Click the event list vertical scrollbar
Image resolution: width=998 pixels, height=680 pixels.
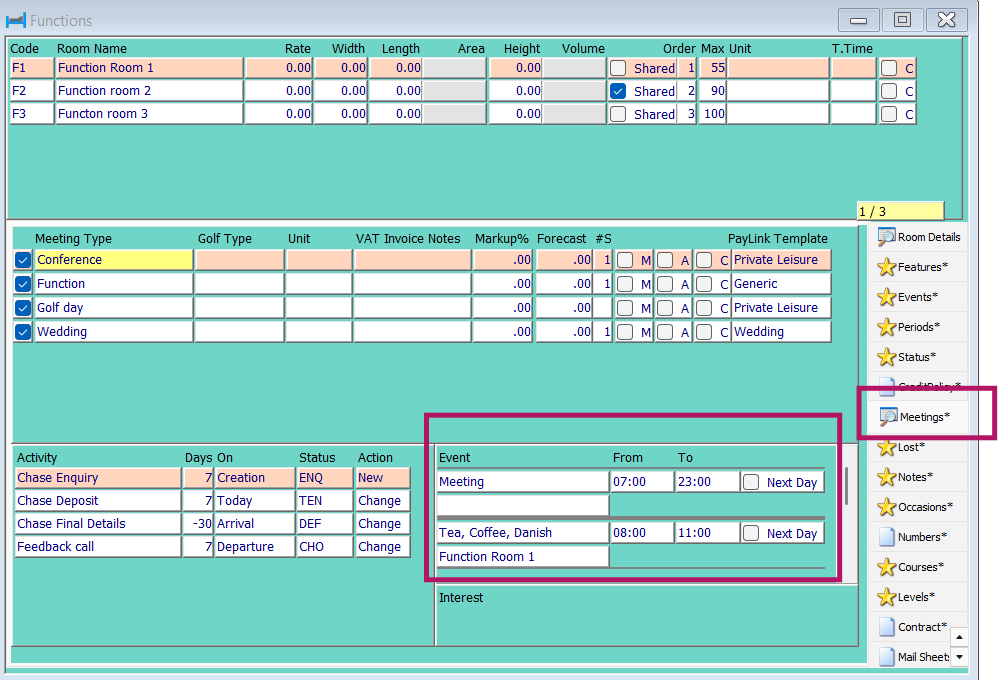coord(846,486)
